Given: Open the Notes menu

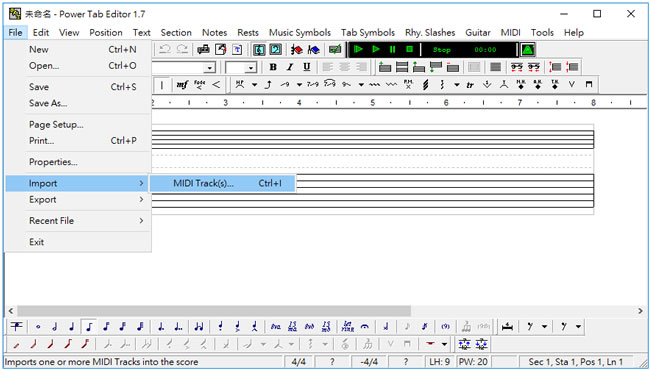Looking at the screenshot, I should click(214, 33).
